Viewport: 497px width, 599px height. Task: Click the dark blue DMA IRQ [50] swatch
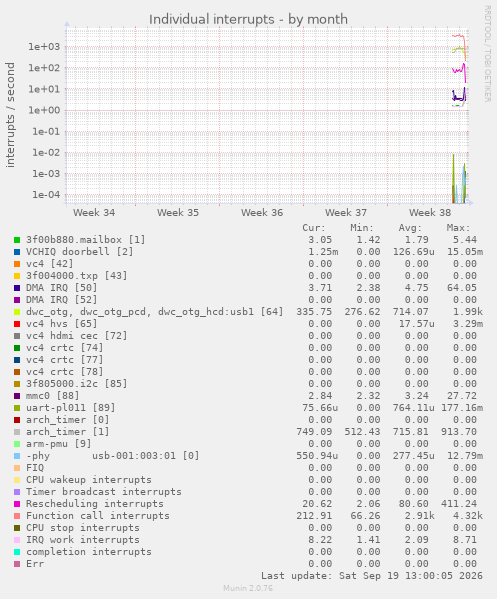pyautogui.click(x=17, y=288)
